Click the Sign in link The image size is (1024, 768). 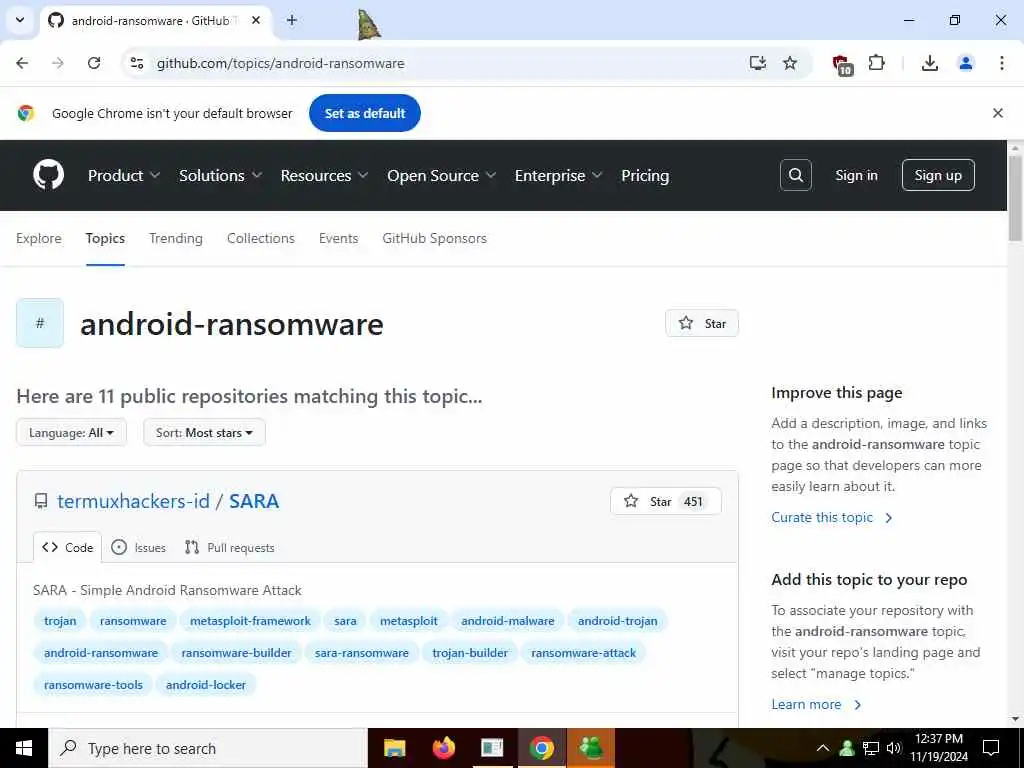(x=856, y=175)
